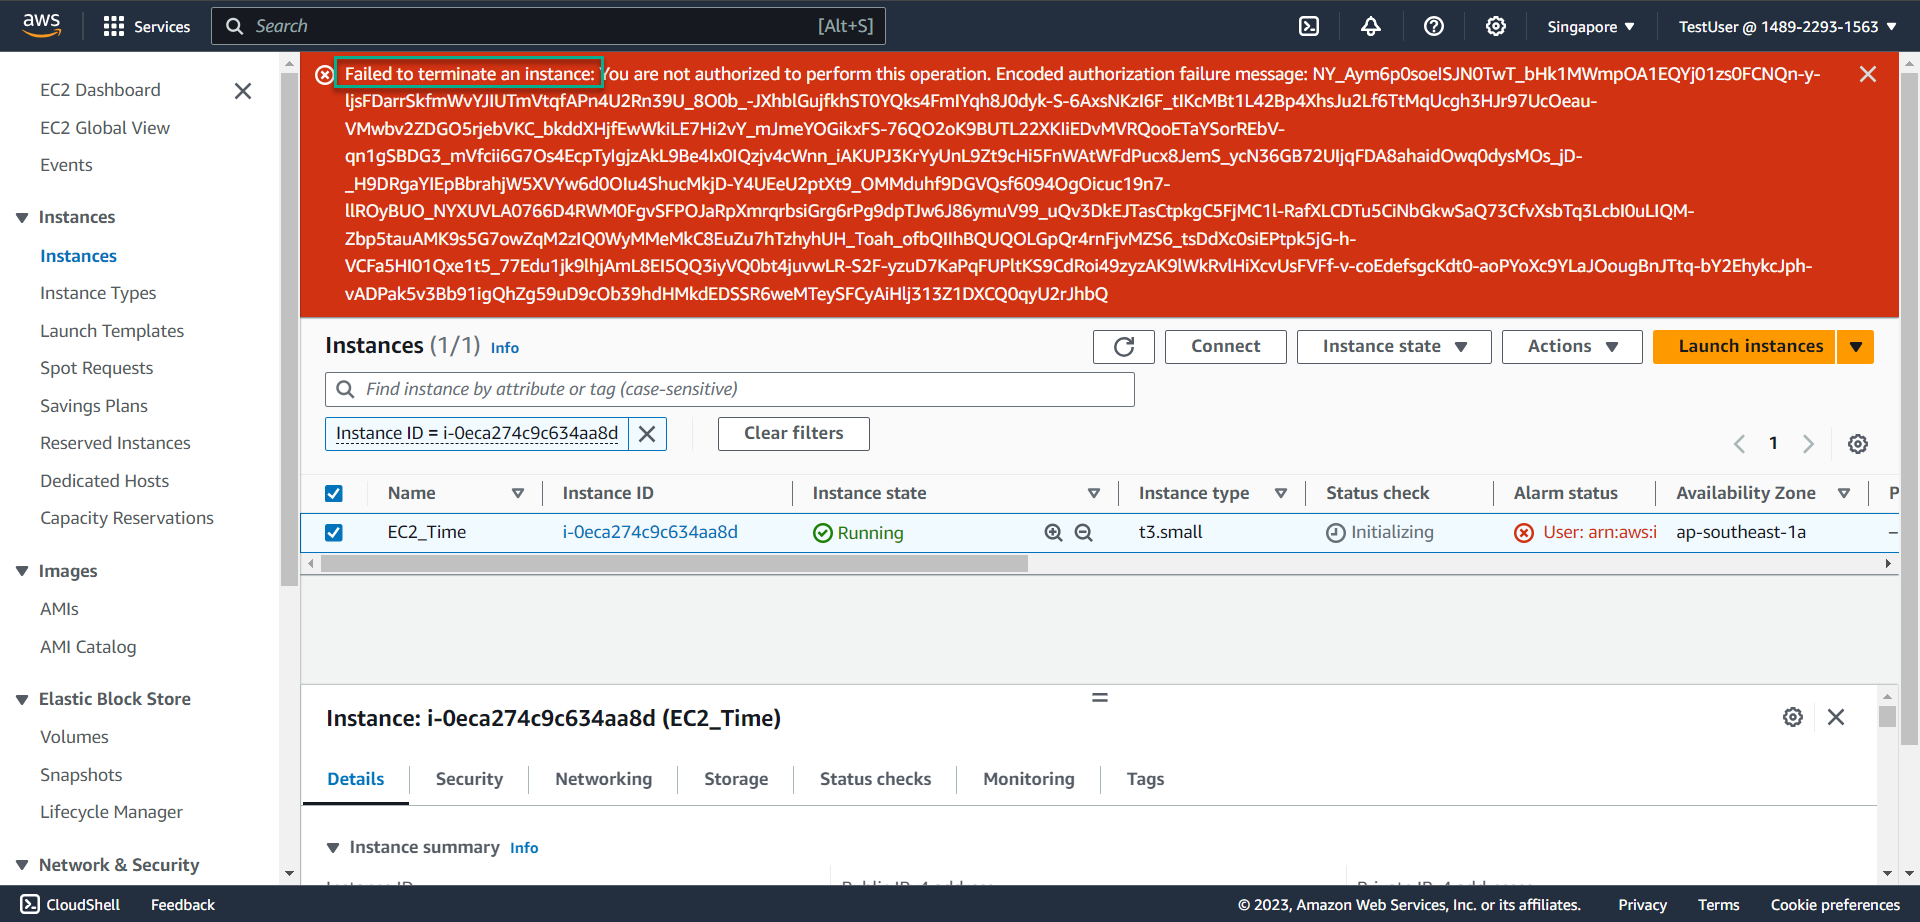Sort by Availability Zone column arrow
The height and width of the screenshot is (922, 1920).
(x=1844, y=493)
